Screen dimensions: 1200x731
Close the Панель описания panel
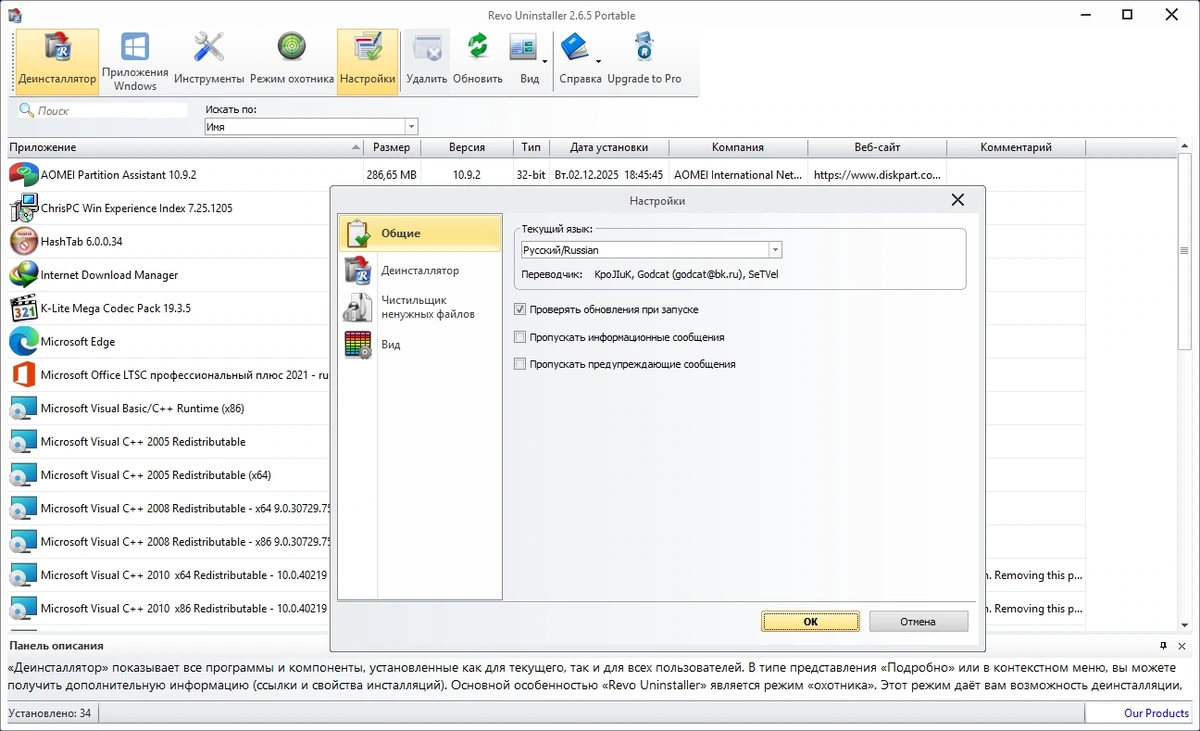[1183, 646]
